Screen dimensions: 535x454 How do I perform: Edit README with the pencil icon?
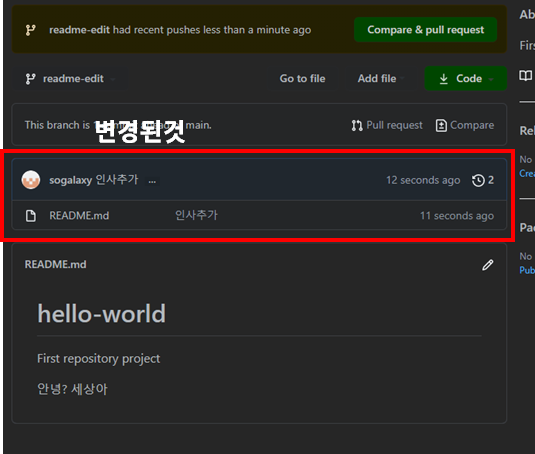coord(488,265)
